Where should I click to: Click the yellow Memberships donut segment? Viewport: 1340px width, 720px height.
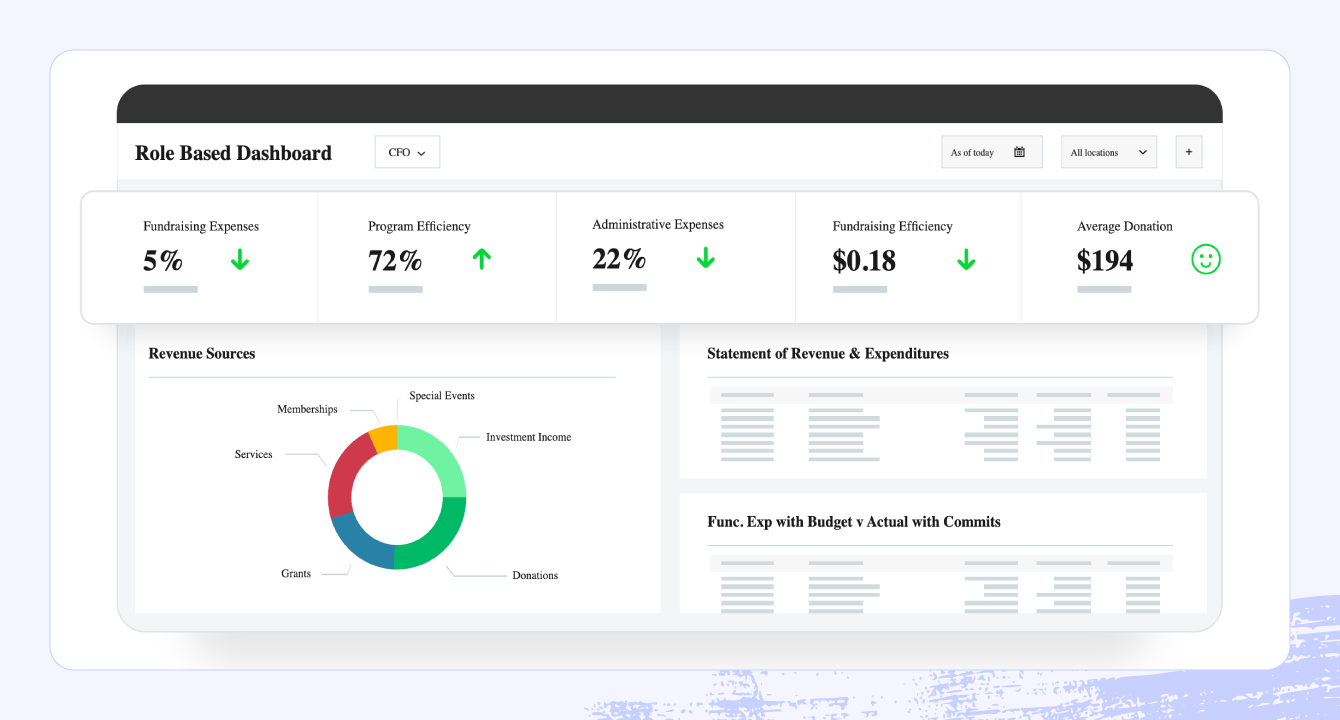(384, 438)
